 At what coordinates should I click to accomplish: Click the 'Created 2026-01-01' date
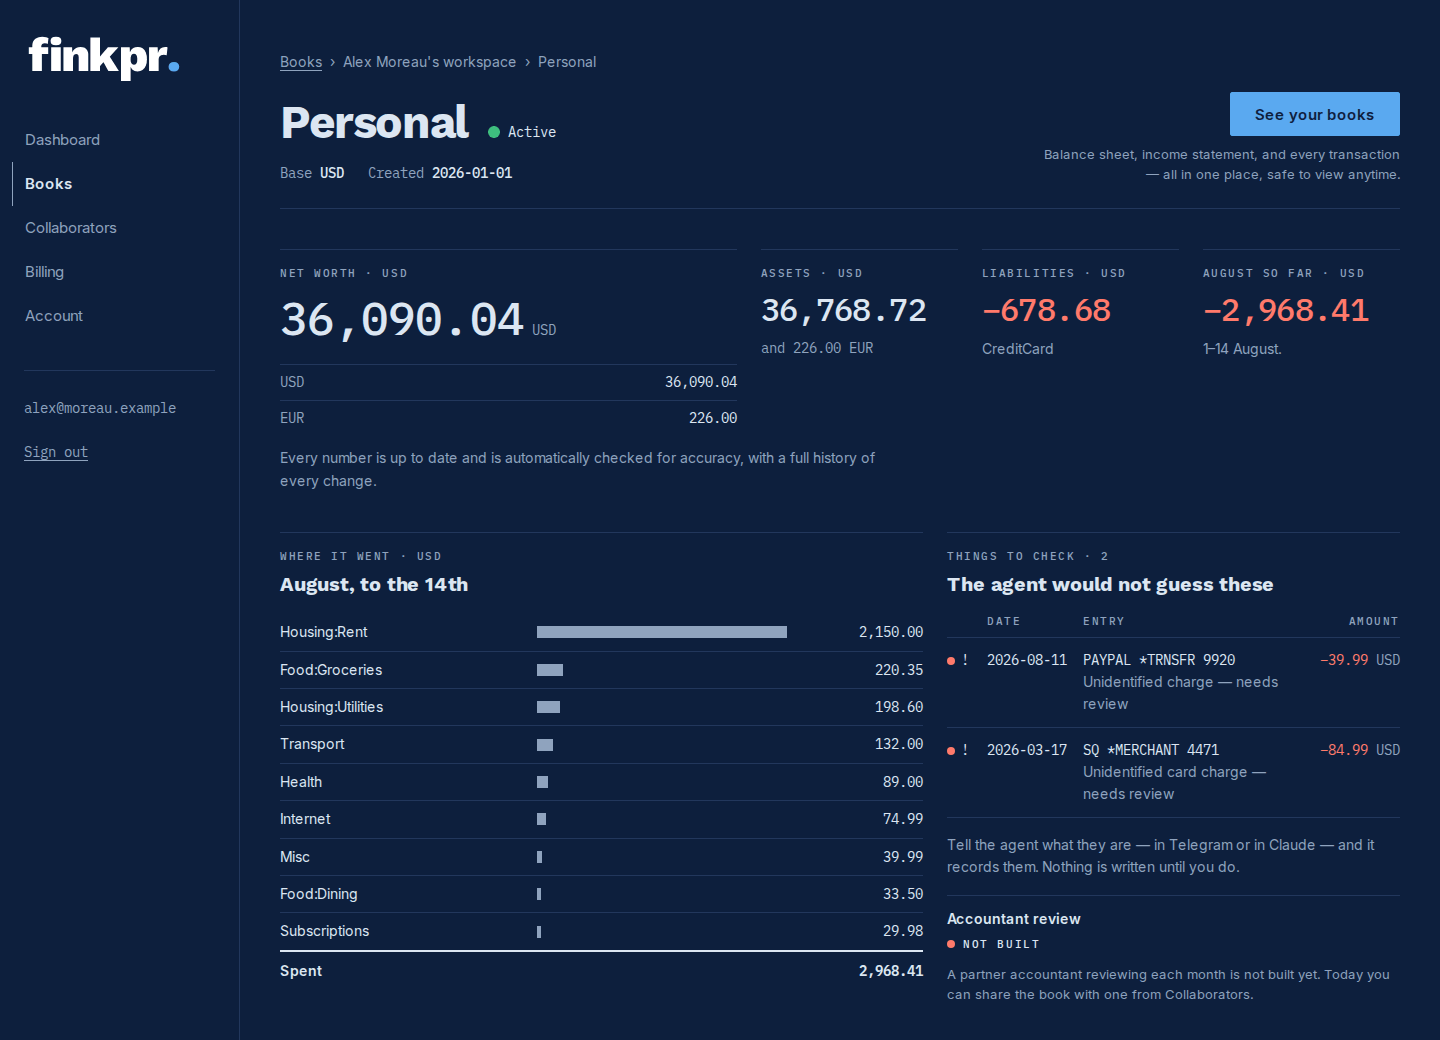pyautogui.click(x=440, y=173)
